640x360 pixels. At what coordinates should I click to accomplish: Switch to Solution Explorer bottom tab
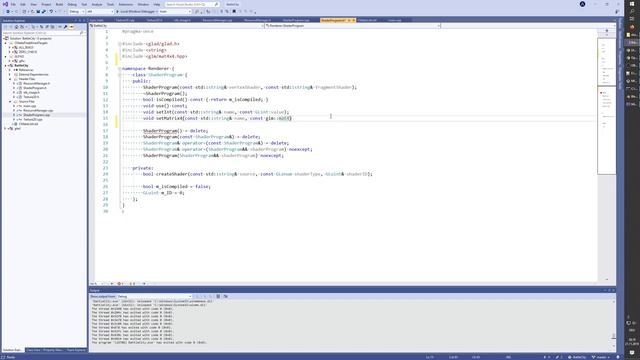(13, 350)
